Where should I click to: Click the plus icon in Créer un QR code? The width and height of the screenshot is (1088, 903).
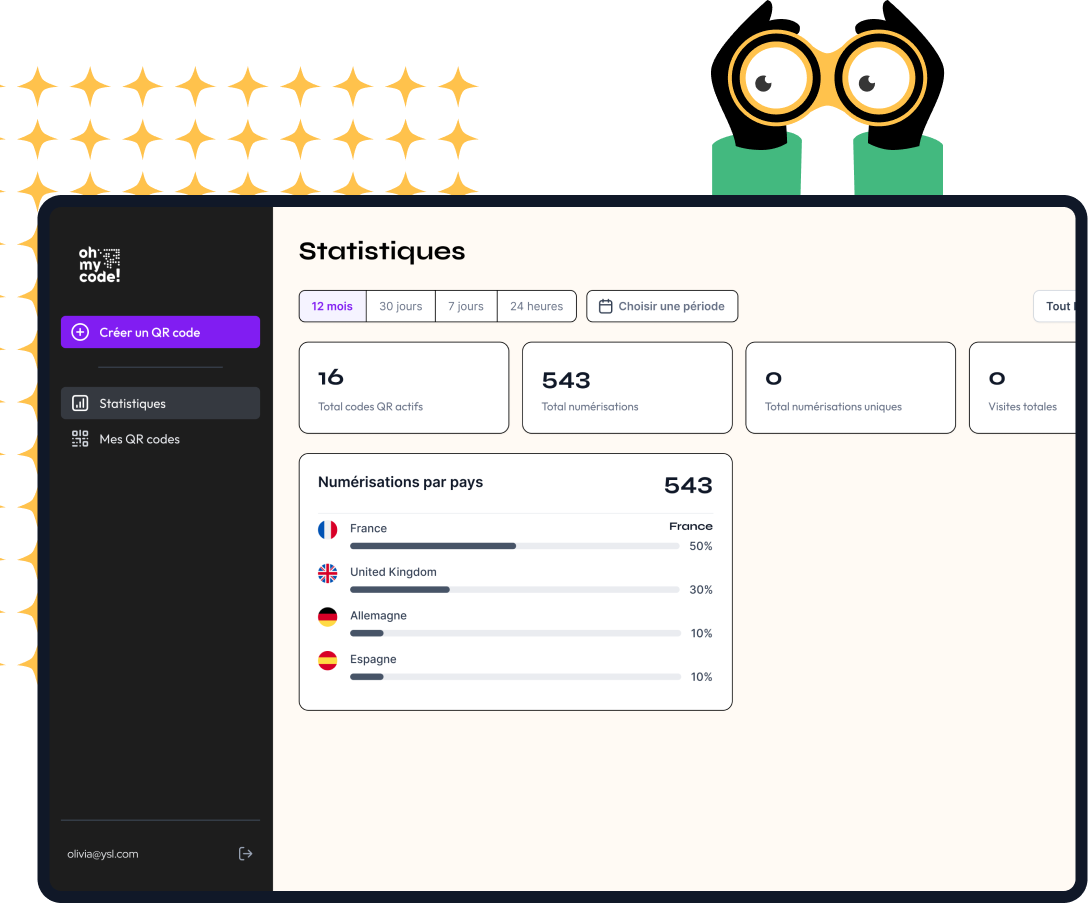coord(81,332)
